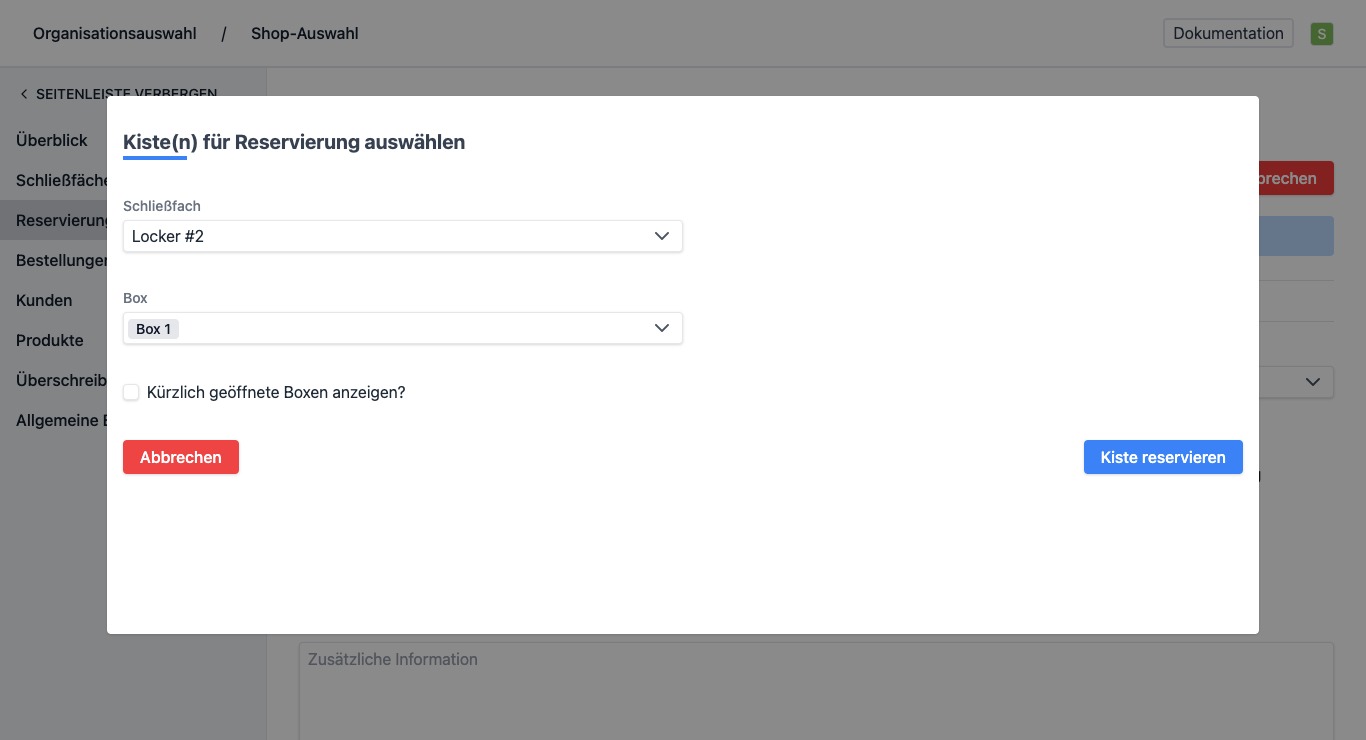This screenshot has width=1366, height=740.
Task: Open the Dokumentation button in the header
Action: click(x=1227, y=33)
